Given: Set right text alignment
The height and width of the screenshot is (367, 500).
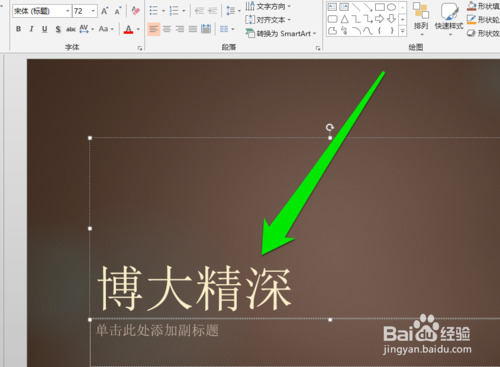Looking at the screenshot, I should pos(180,29).
